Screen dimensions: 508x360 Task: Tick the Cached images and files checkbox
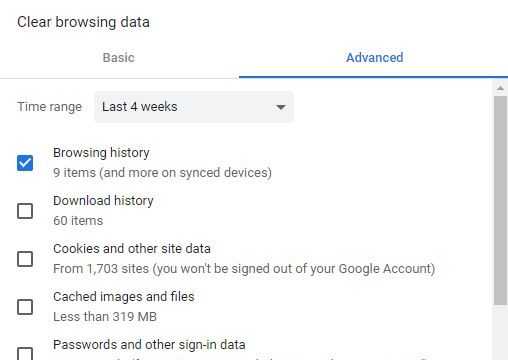pyautogui.click(x=25, y=307)
